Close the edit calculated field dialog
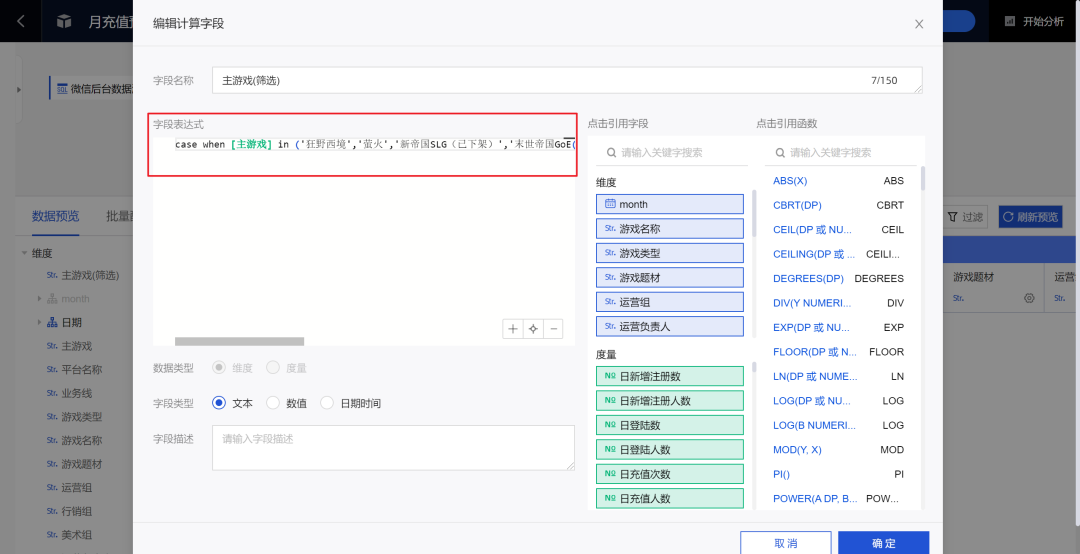 919,24
